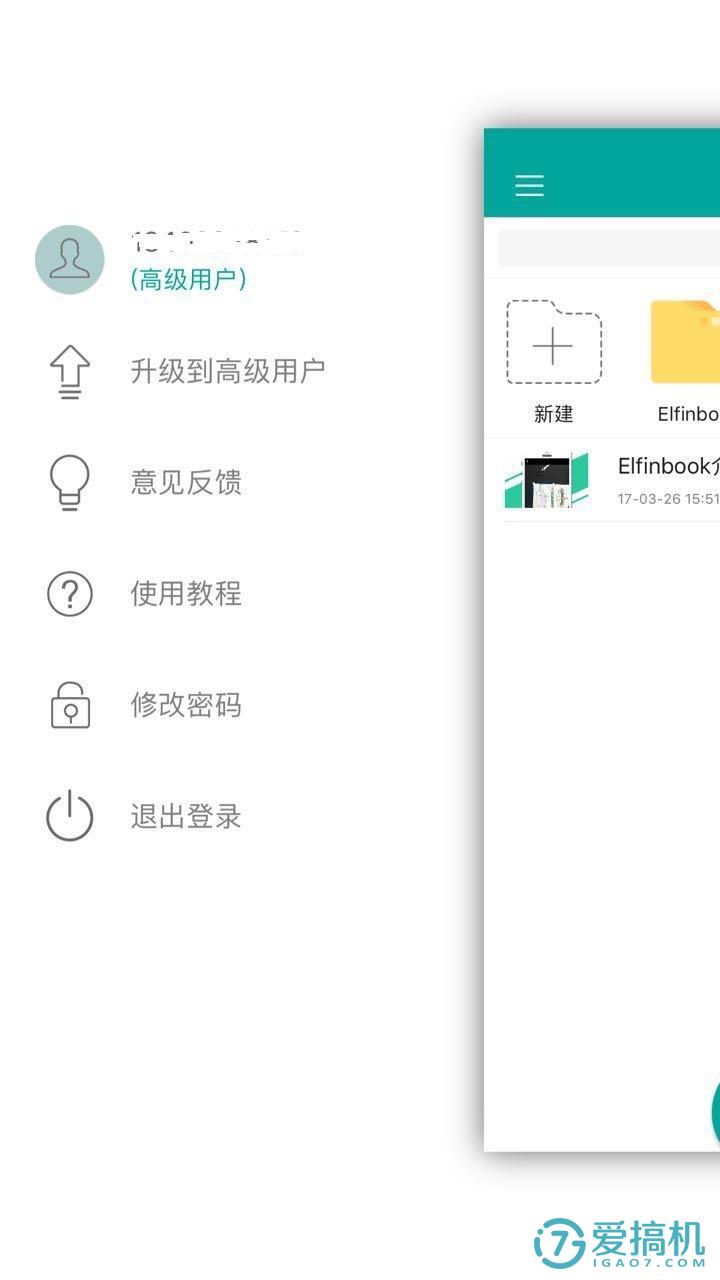The image size is (720, 1280).
Task: Tap the user avatar icon
Action: point(70,260)
